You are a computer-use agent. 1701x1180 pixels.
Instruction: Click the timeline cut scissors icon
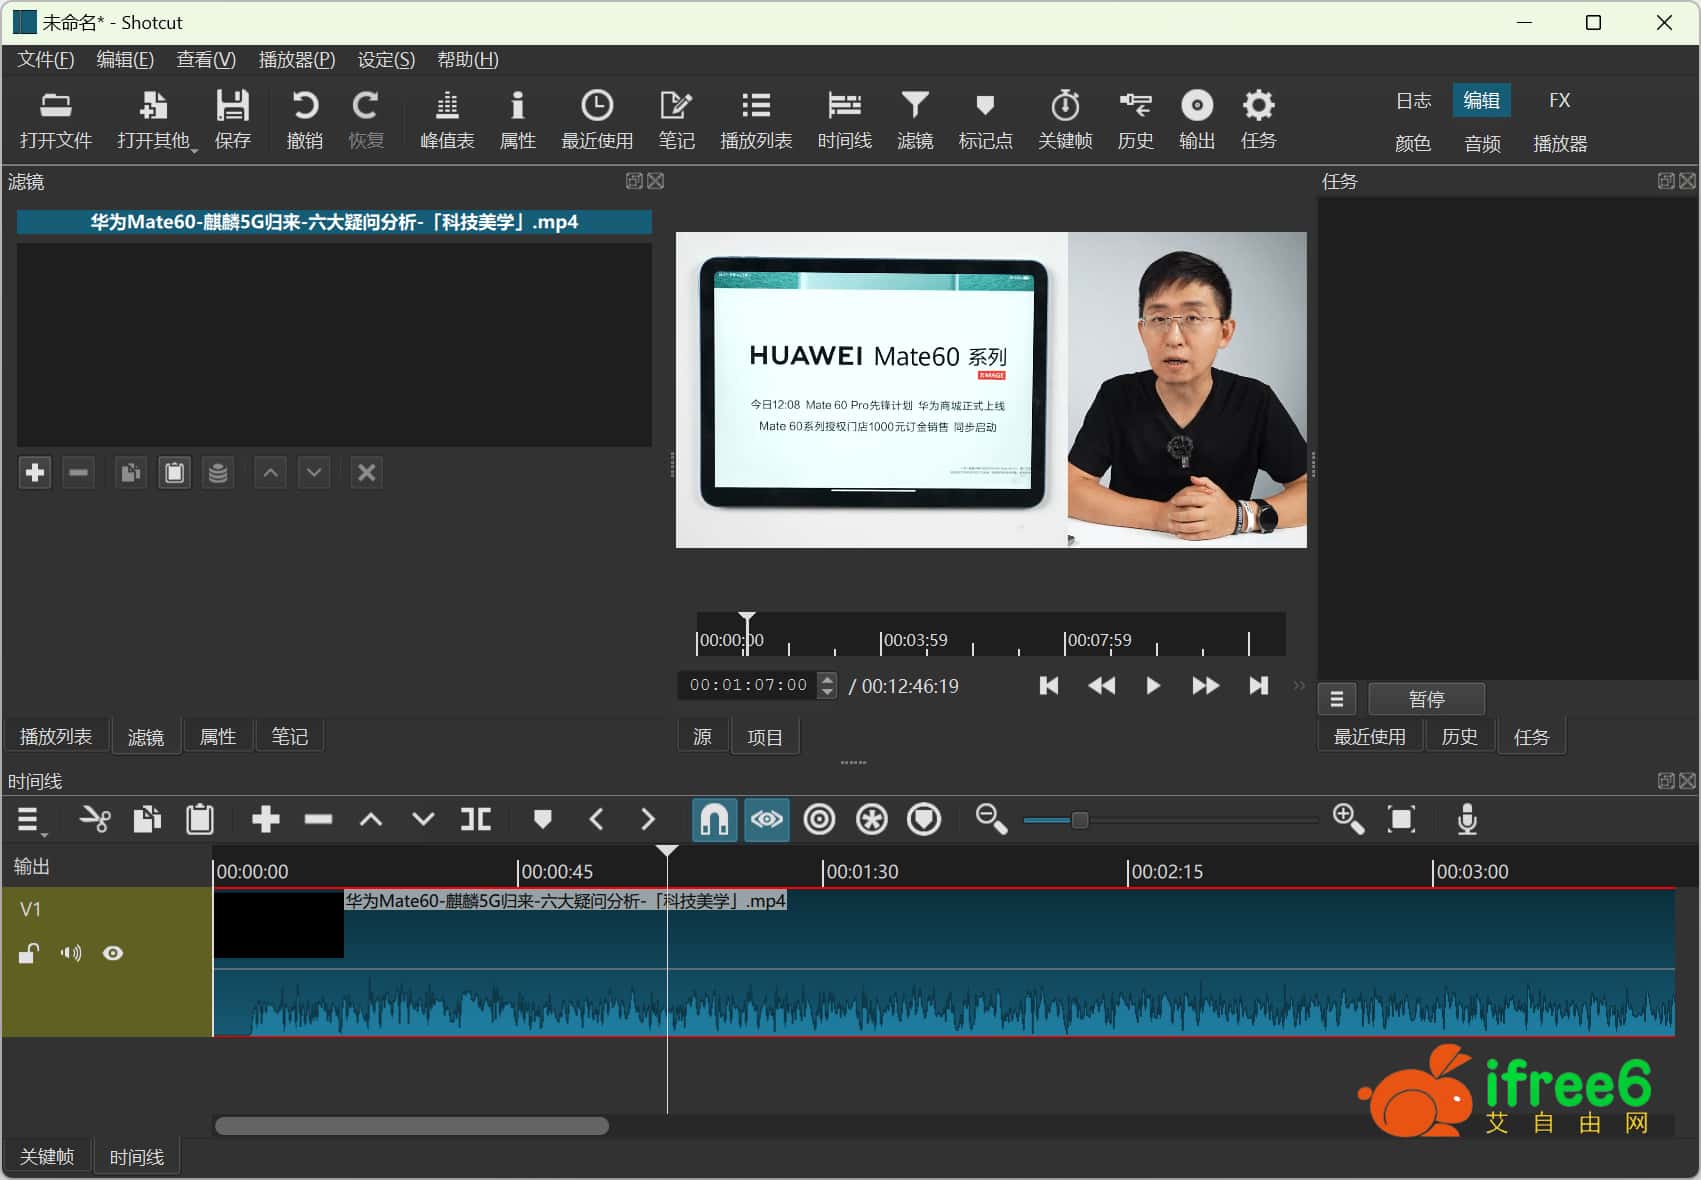point(95,820)
